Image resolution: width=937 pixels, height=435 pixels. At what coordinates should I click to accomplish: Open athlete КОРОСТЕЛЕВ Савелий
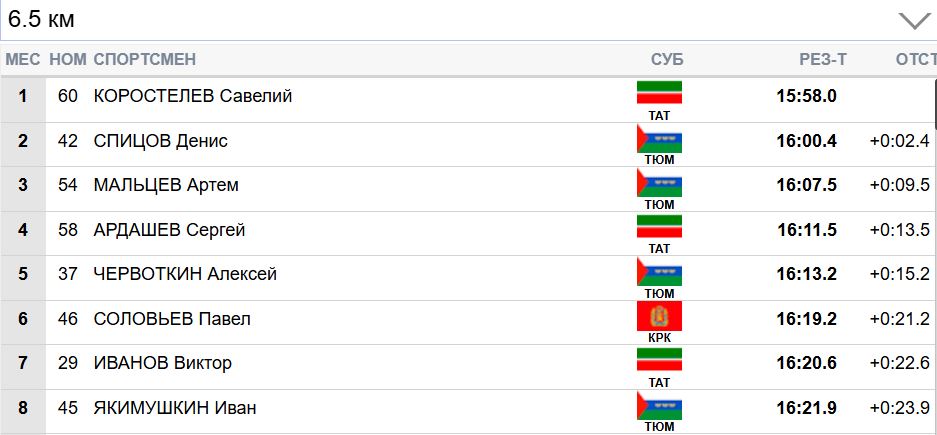pos(192,97)
